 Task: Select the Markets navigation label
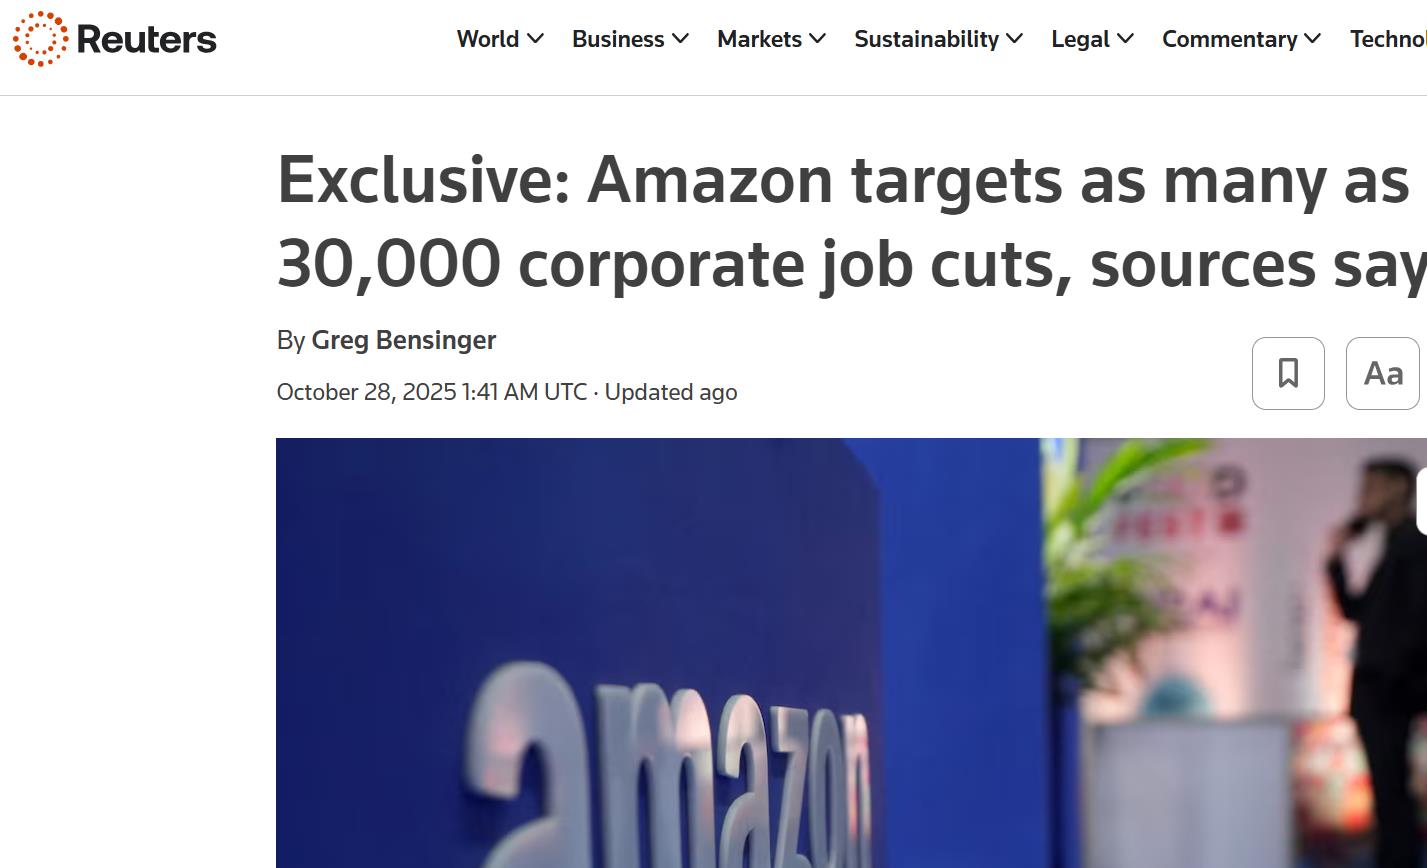tap(759, 39)
